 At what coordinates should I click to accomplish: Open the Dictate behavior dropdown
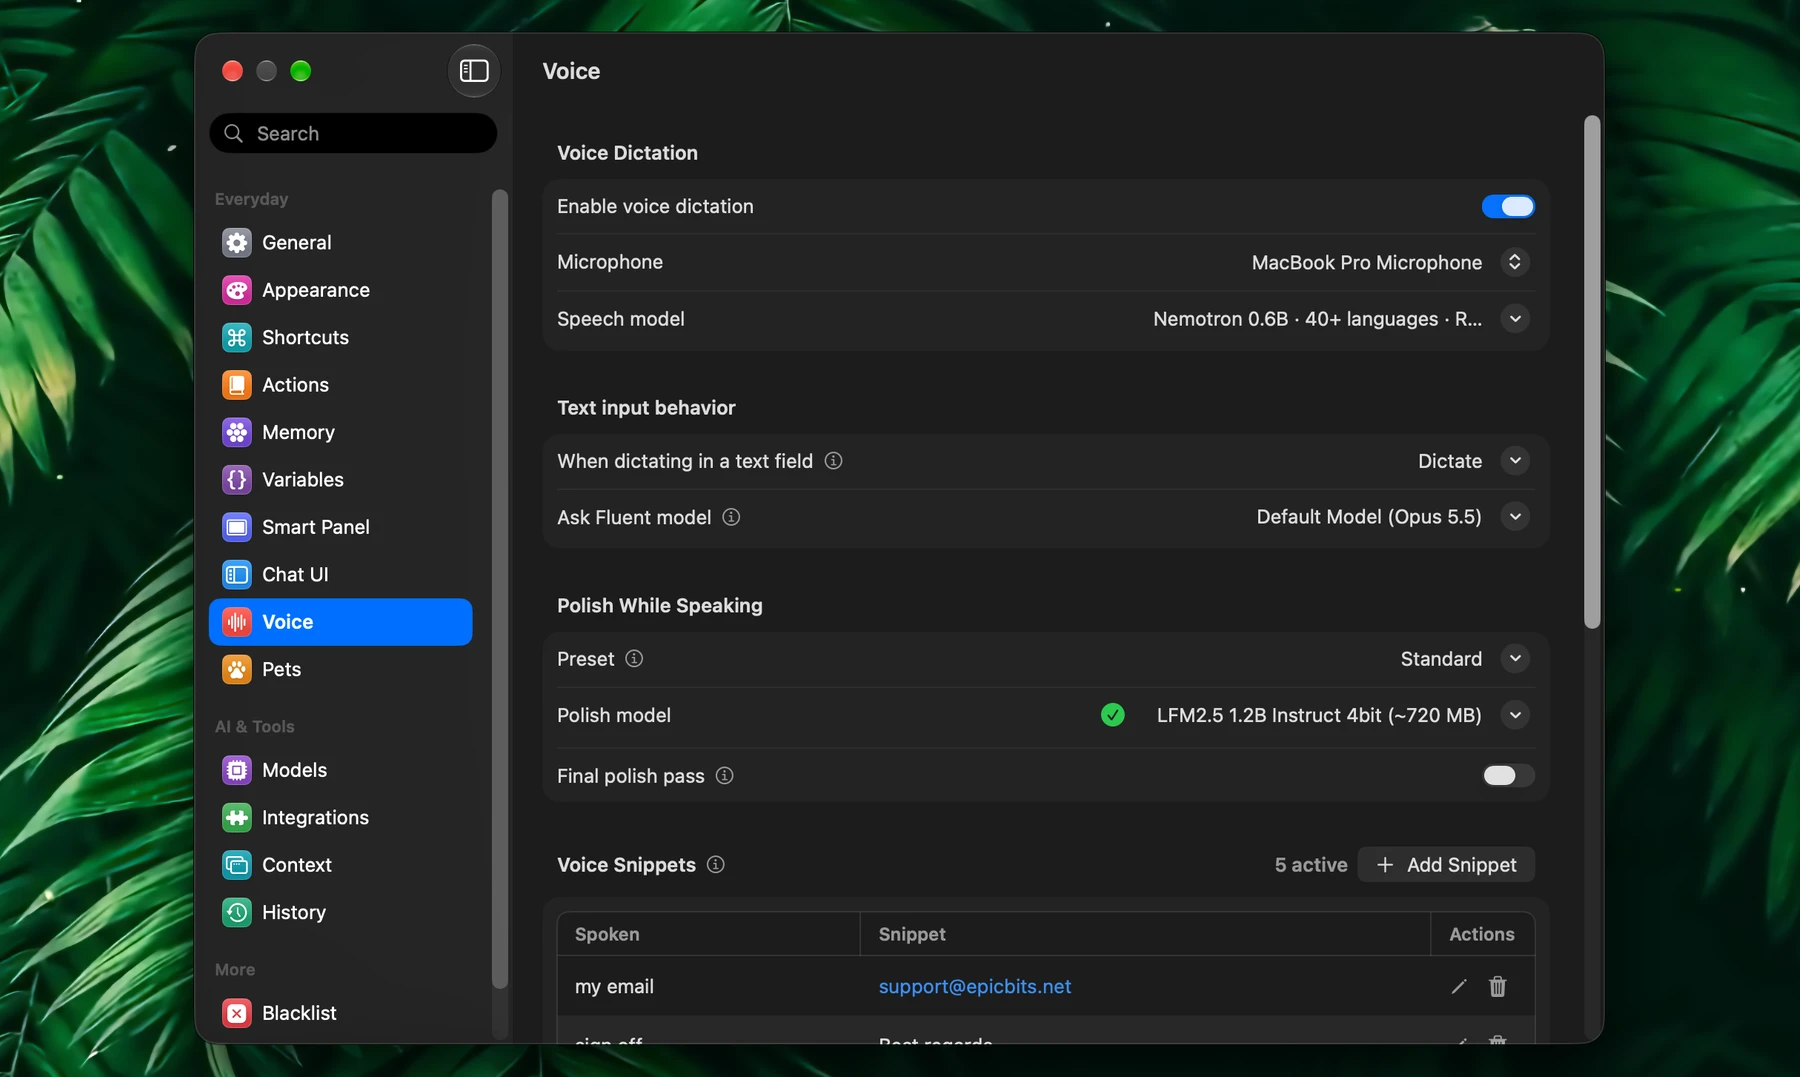1515,461
